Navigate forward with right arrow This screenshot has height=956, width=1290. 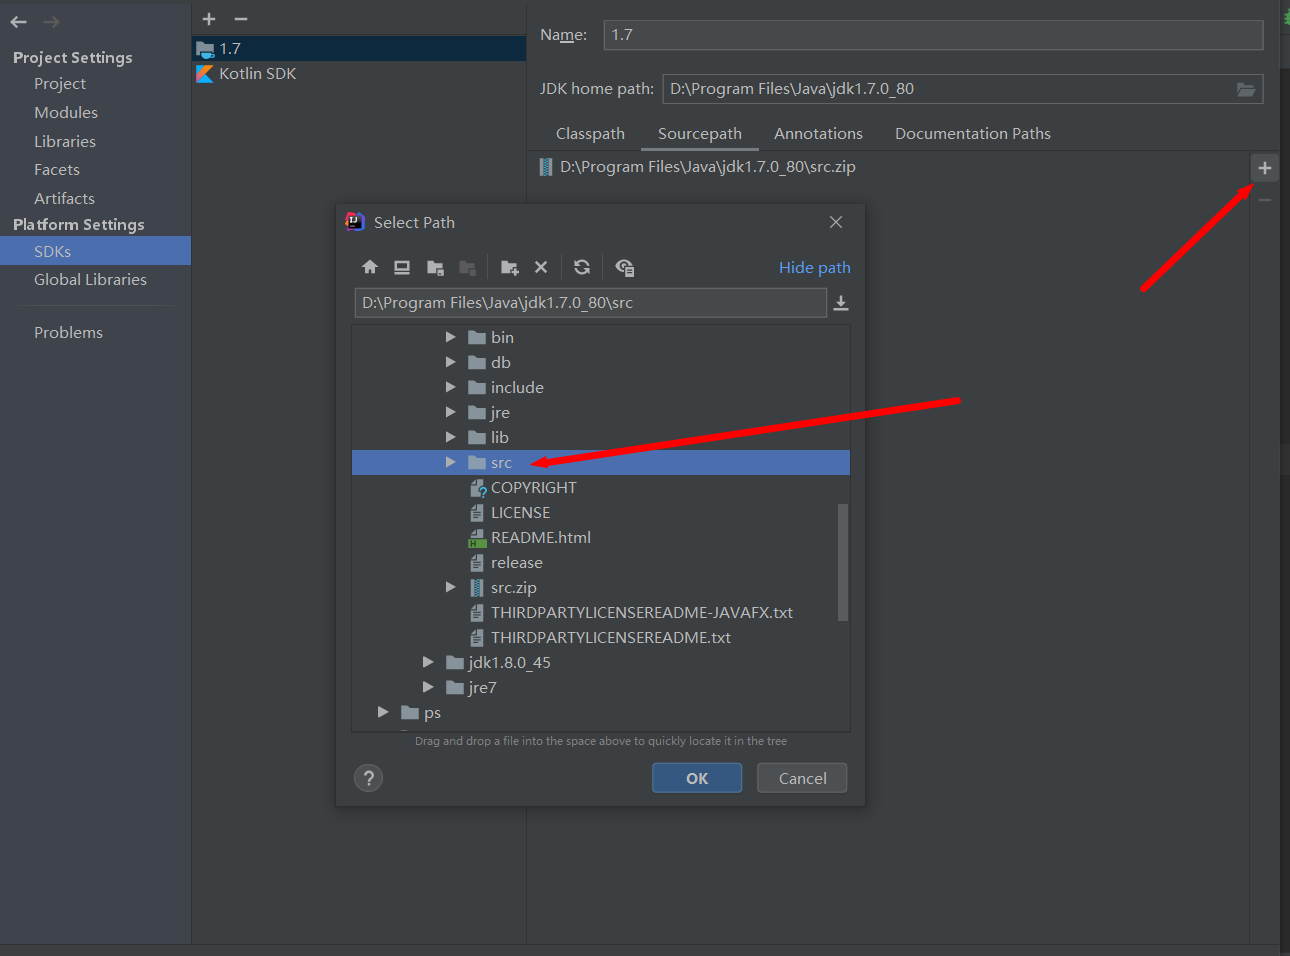(51, 21)
